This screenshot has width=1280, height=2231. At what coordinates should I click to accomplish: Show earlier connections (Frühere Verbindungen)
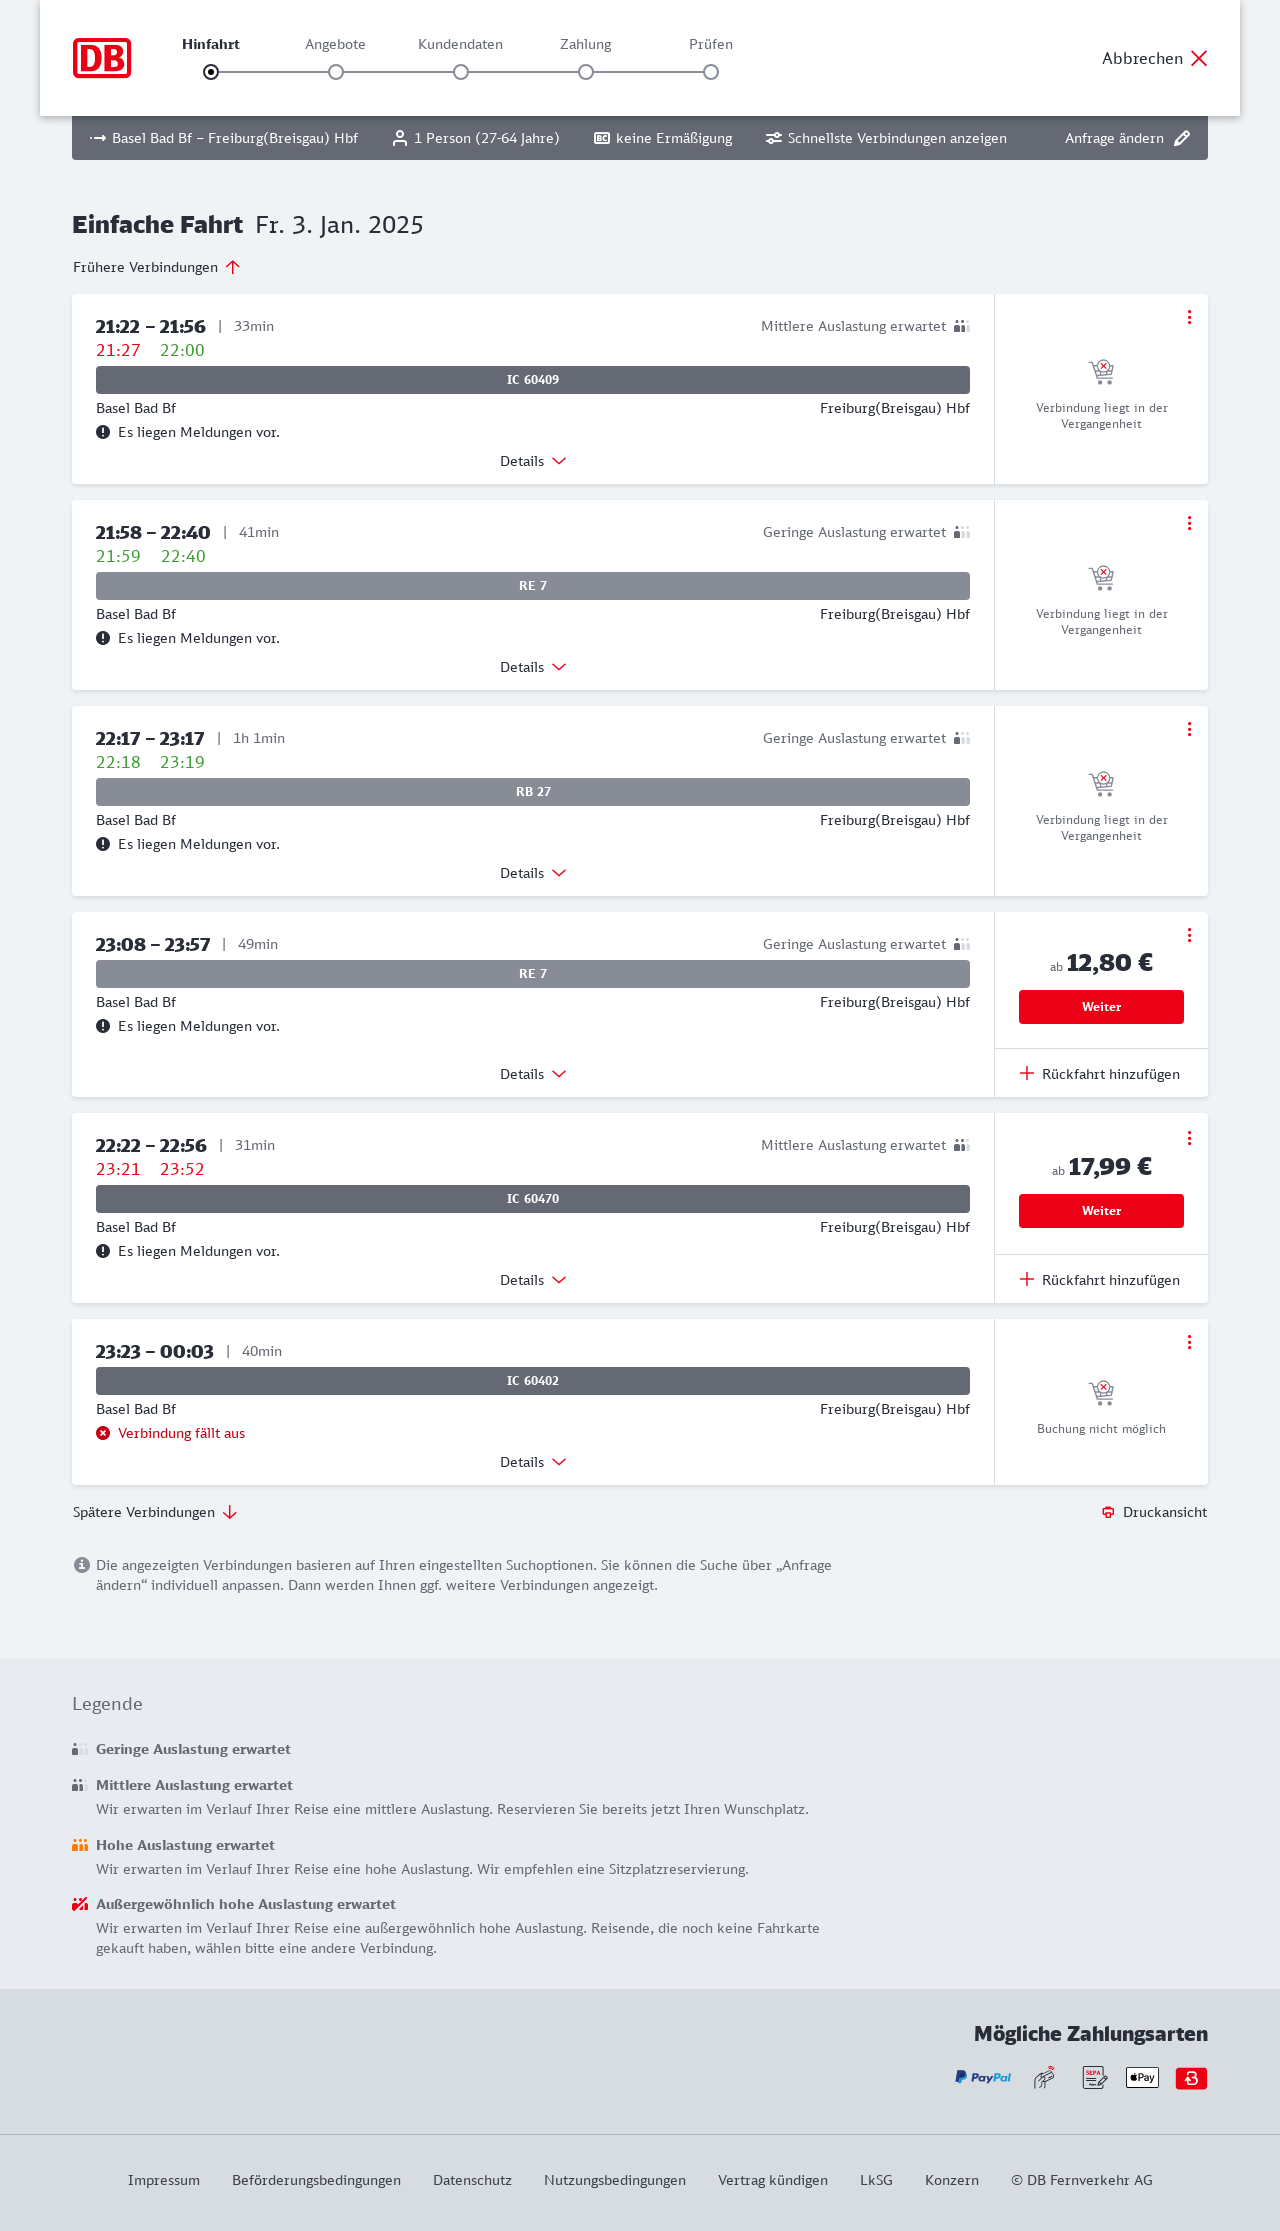point(157,267)
